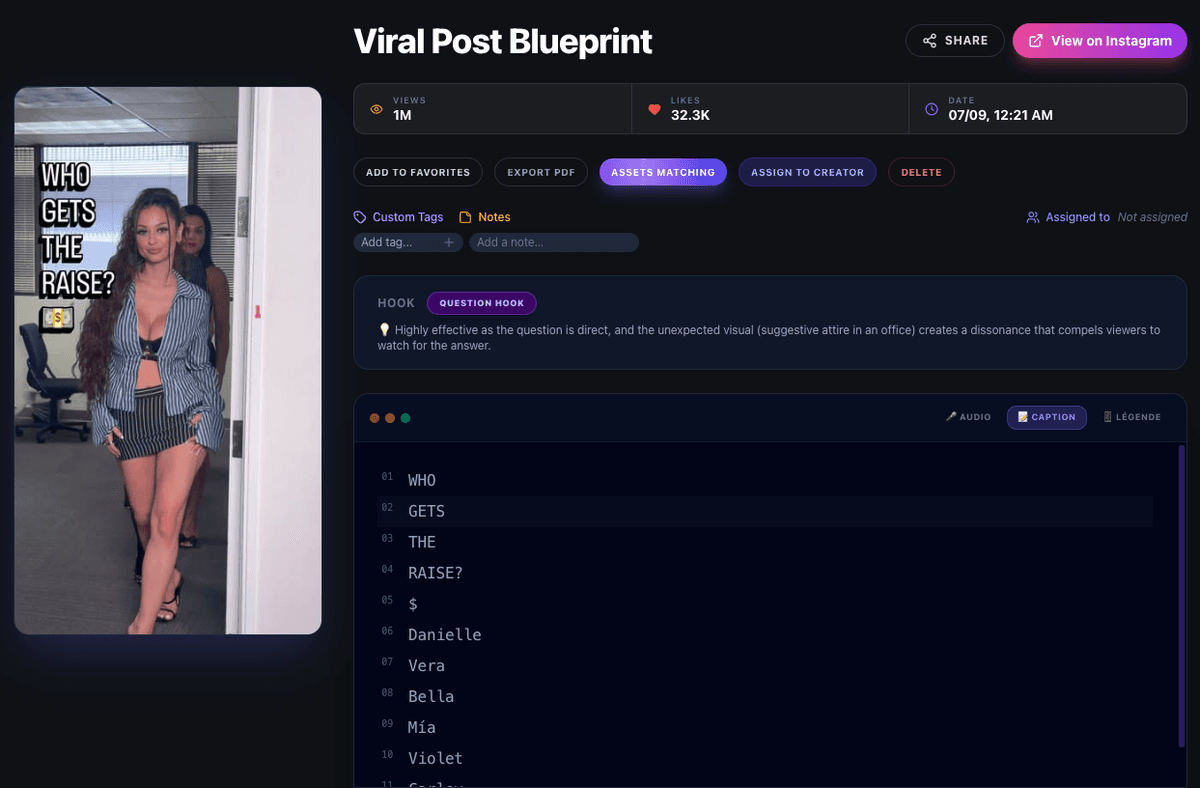Click the note page icon beside Notes

pyautogui.click(x=465, y=217)
